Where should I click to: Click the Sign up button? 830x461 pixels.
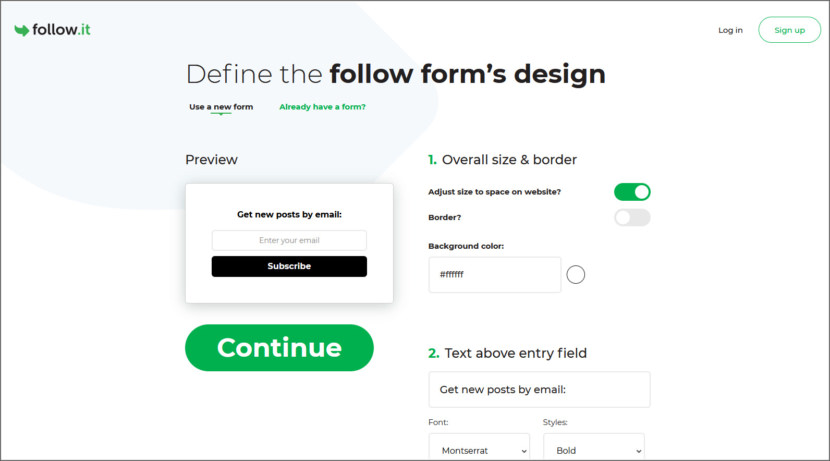coord(789,30)
